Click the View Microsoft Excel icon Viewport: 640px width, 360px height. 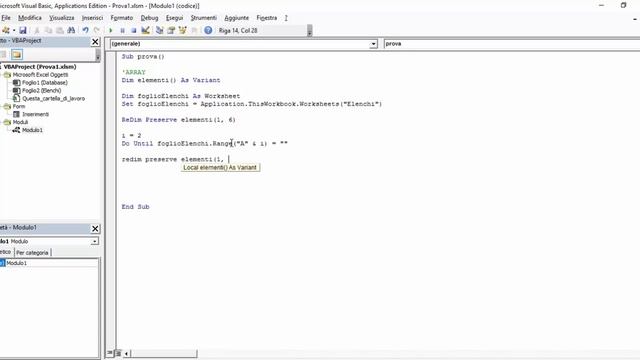[x=6, y=30]
